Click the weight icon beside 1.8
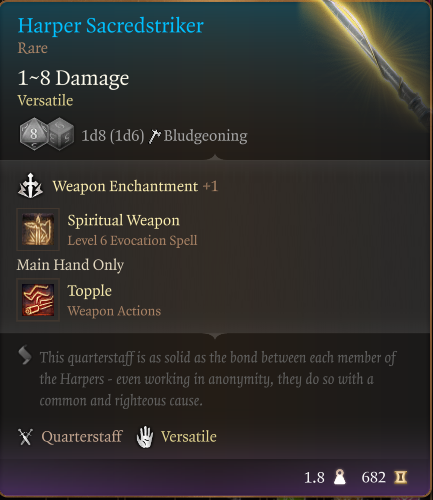Image resolution: width=433 pixels, height=500 pixels. 339,477
